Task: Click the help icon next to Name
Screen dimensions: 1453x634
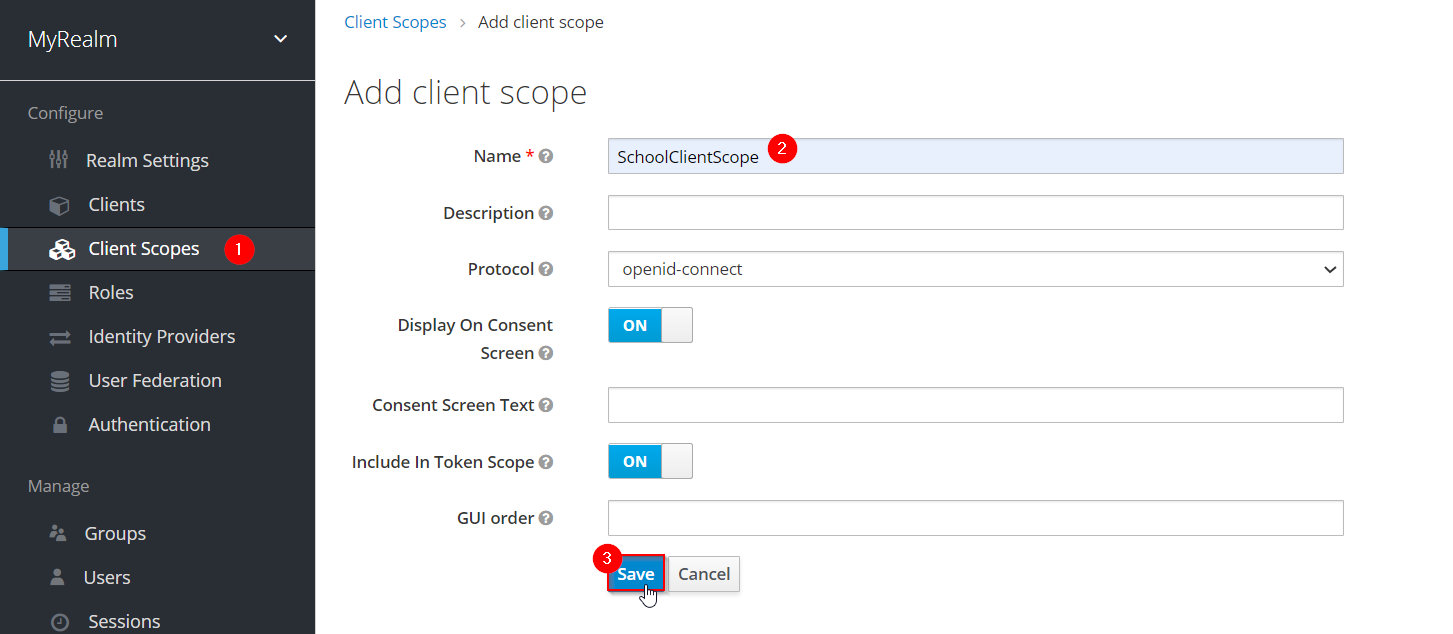Action: (546, 155)
